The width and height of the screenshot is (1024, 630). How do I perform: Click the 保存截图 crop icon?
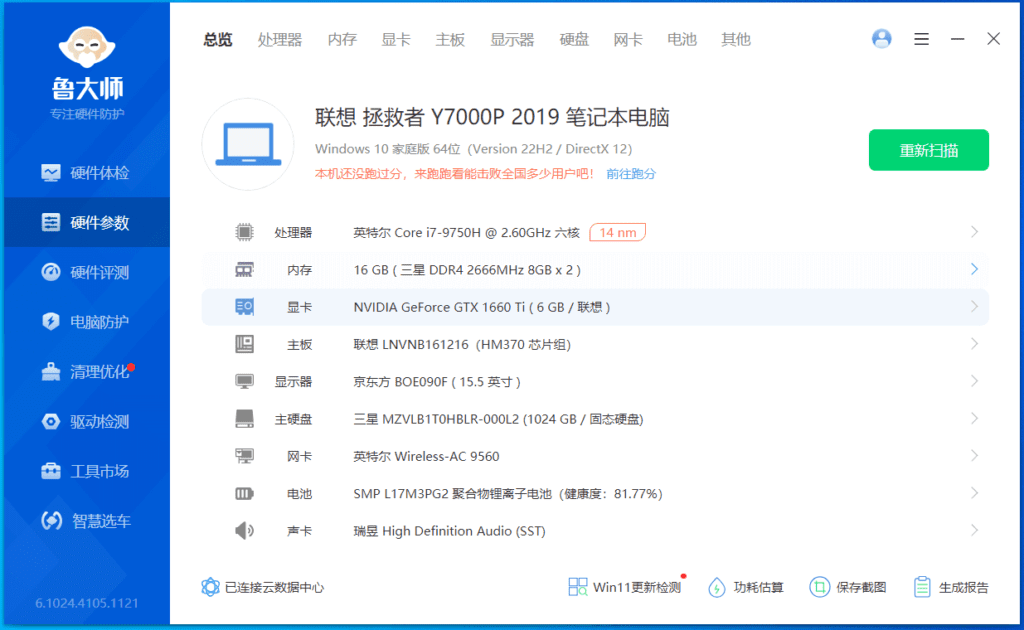pyautogui.click(x=820, y=587)
